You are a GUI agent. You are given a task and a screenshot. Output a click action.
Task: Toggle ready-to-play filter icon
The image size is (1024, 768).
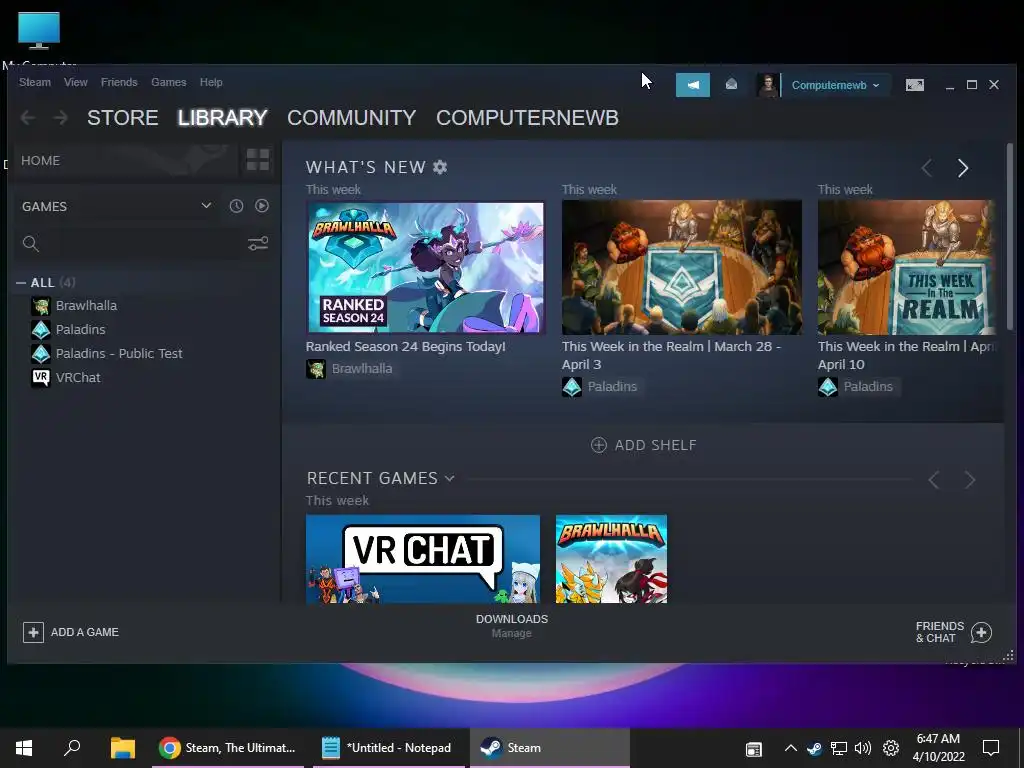point(262,206)
